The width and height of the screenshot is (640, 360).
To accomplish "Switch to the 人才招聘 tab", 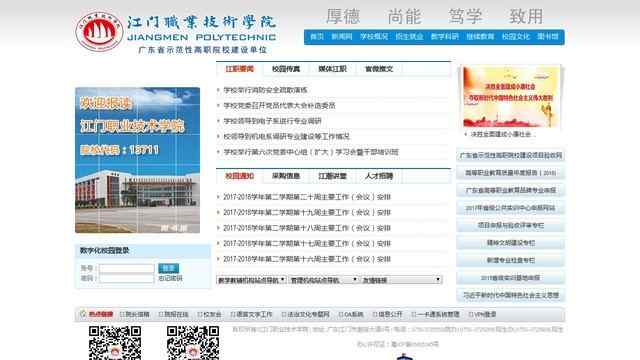I will pos(379,176).
